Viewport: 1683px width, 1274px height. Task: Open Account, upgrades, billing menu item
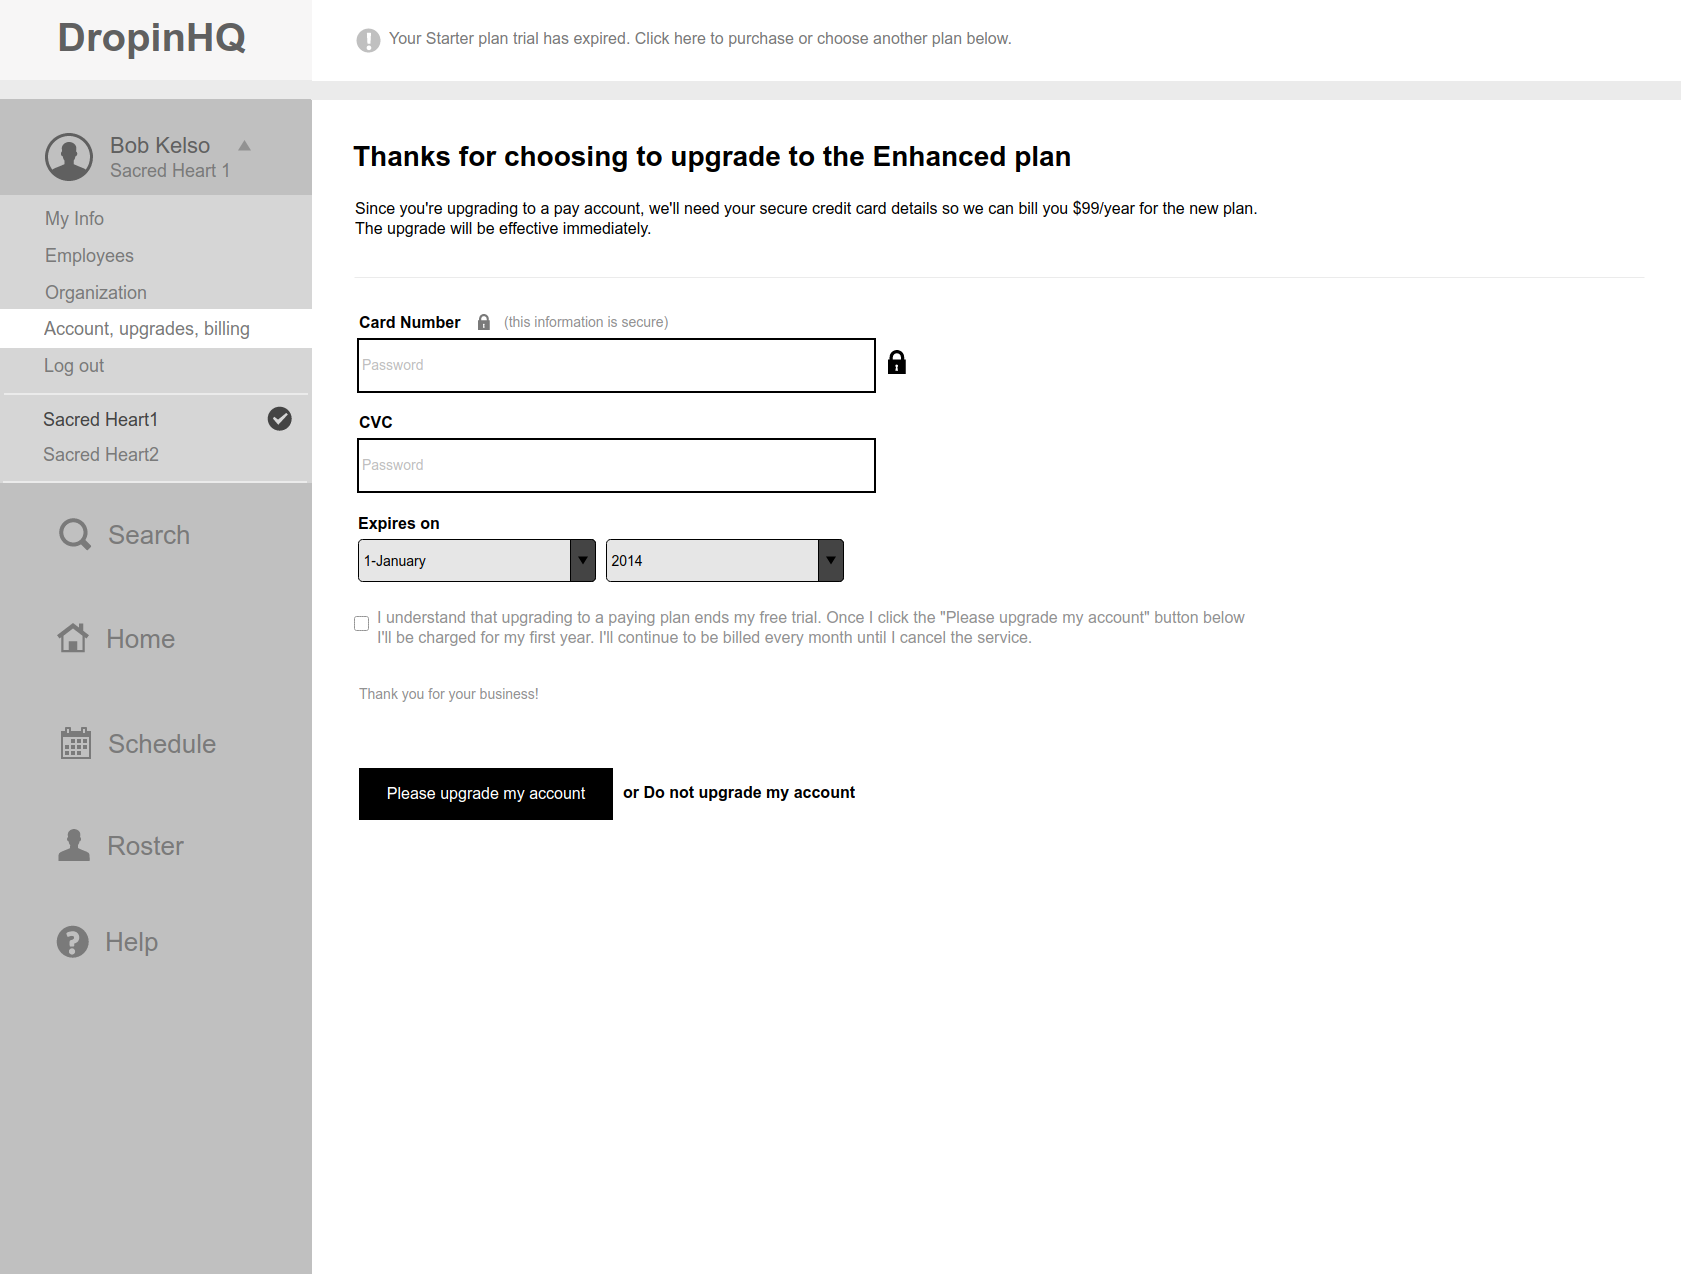(x=147, y=329)
